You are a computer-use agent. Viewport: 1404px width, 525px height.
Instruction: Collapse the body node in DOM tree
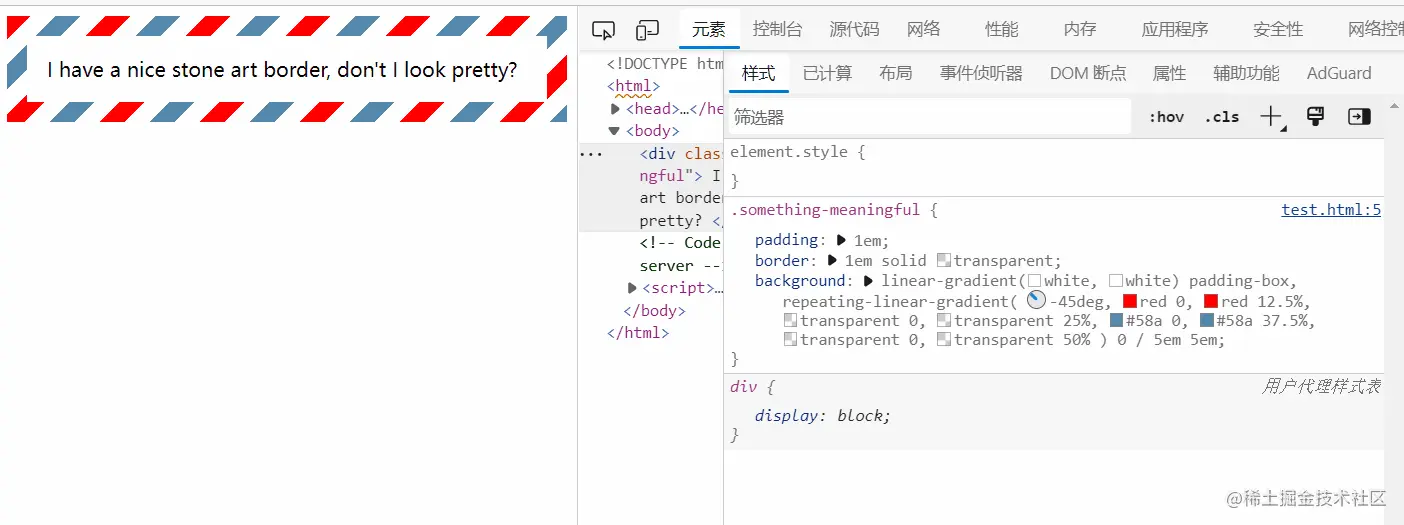tap(614, 131)
